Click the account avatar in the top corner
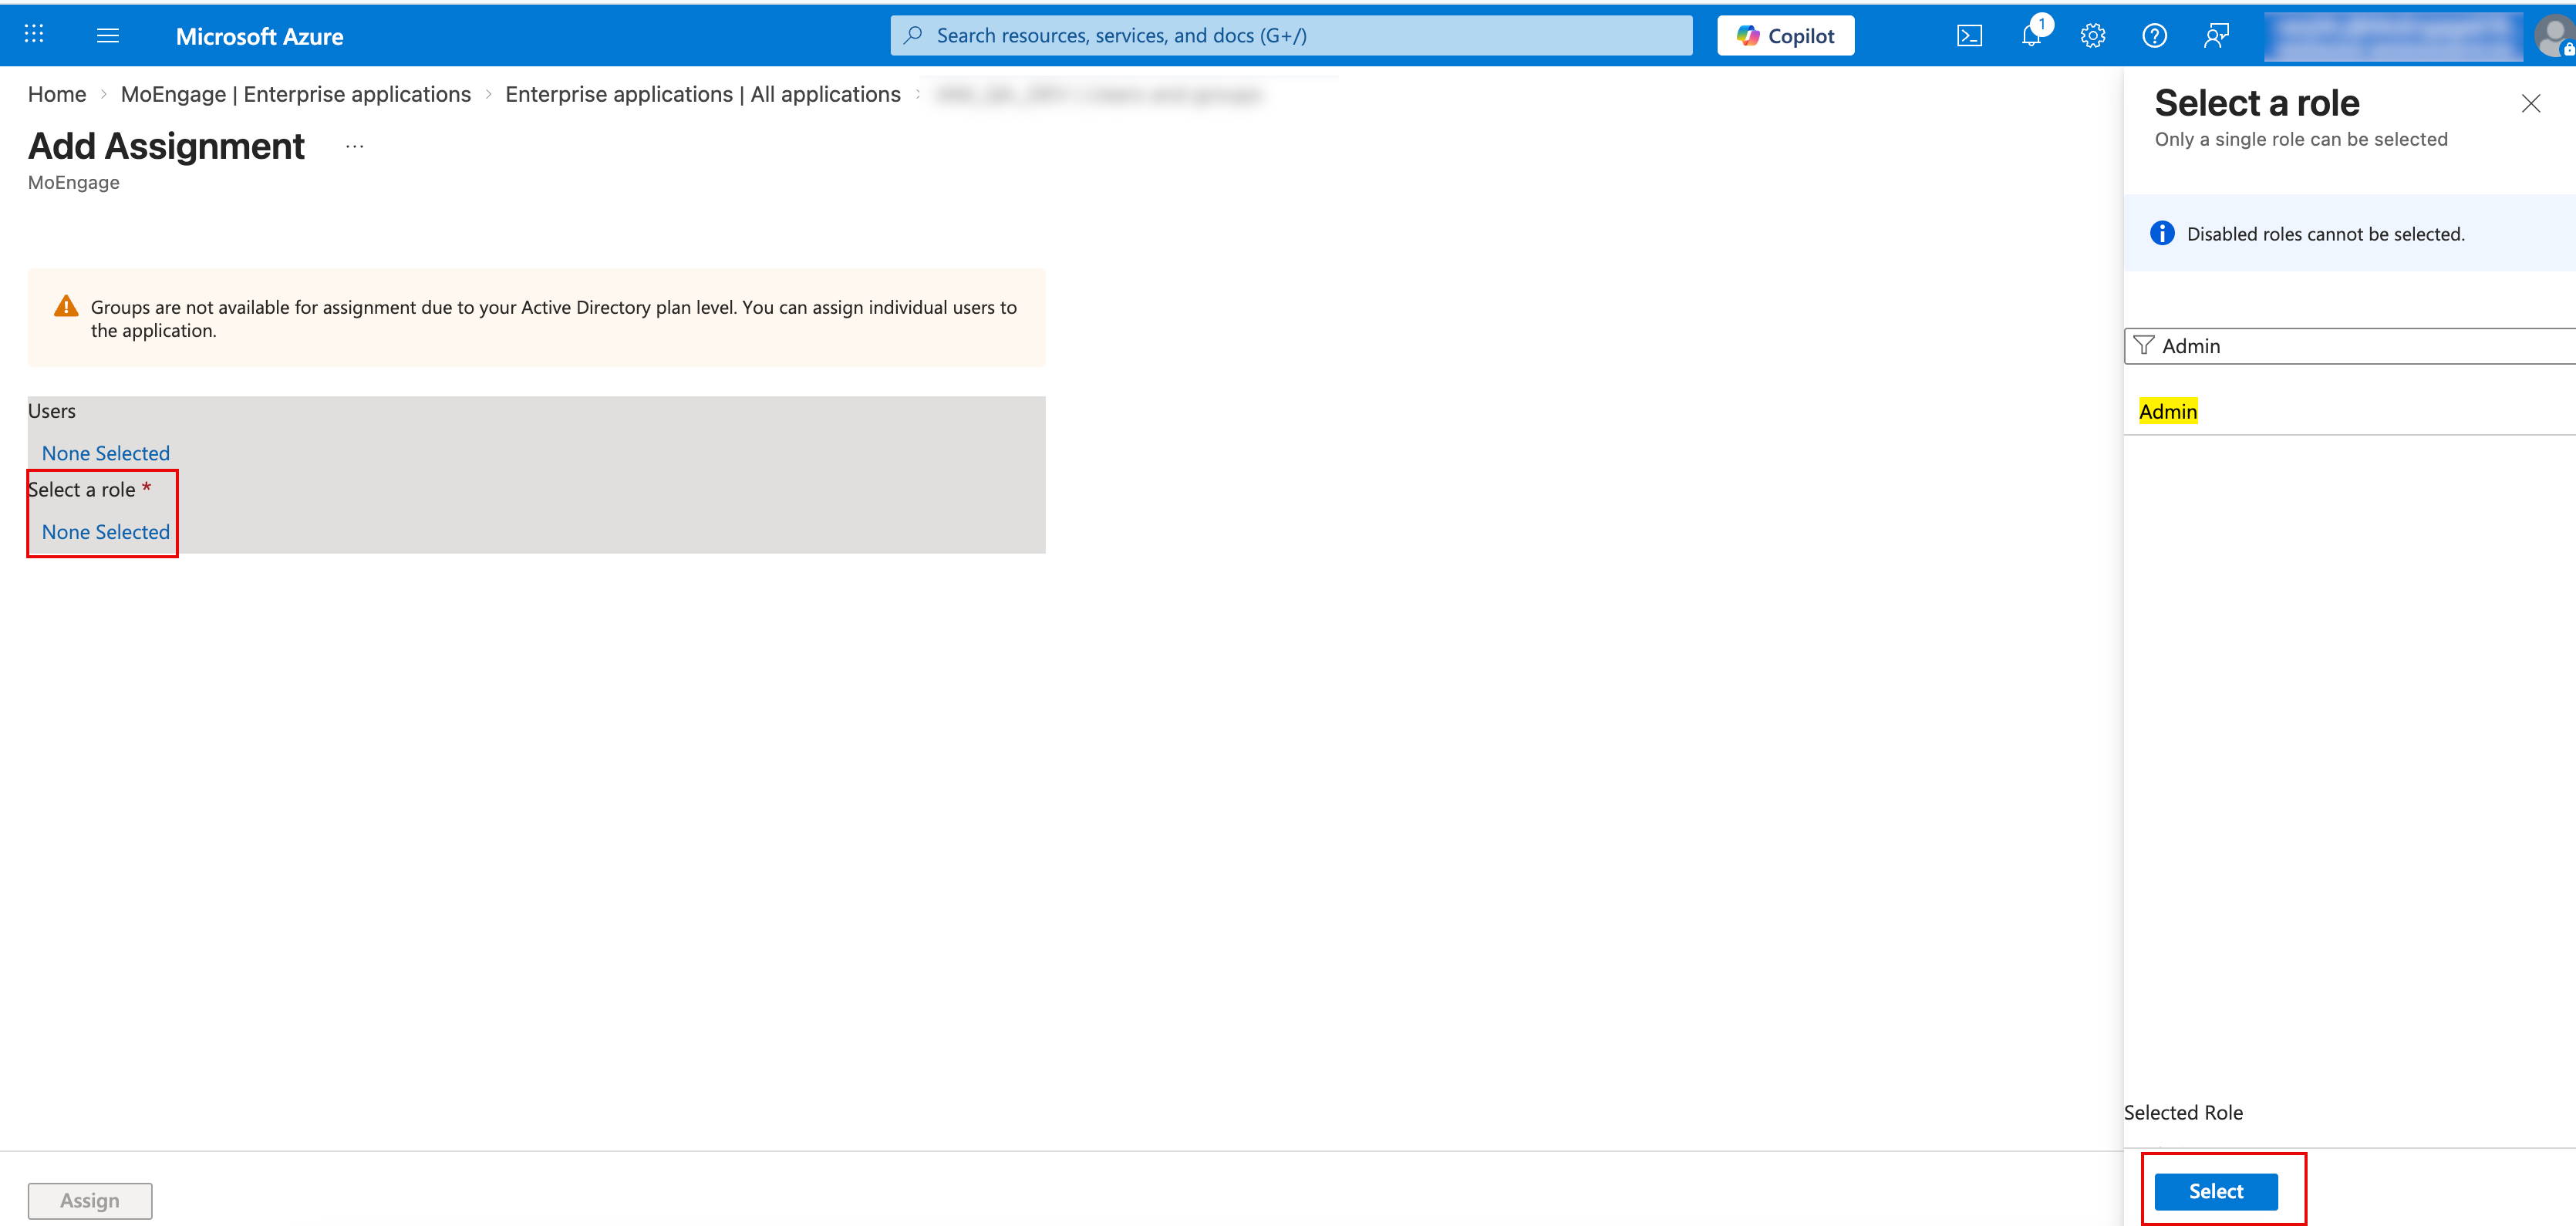This screenshot has width=2576, height=1226. 2553,37
